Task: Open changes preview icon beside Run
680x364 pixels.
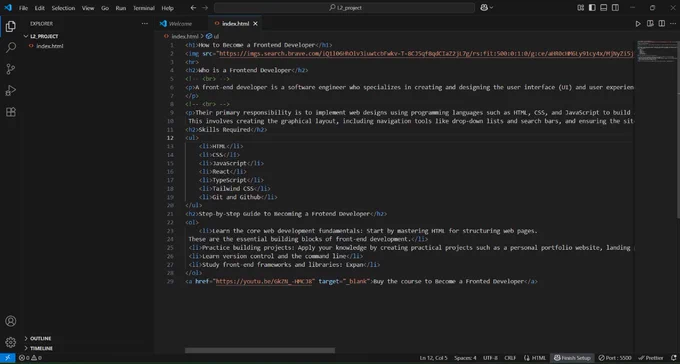Action: (650, 24)
